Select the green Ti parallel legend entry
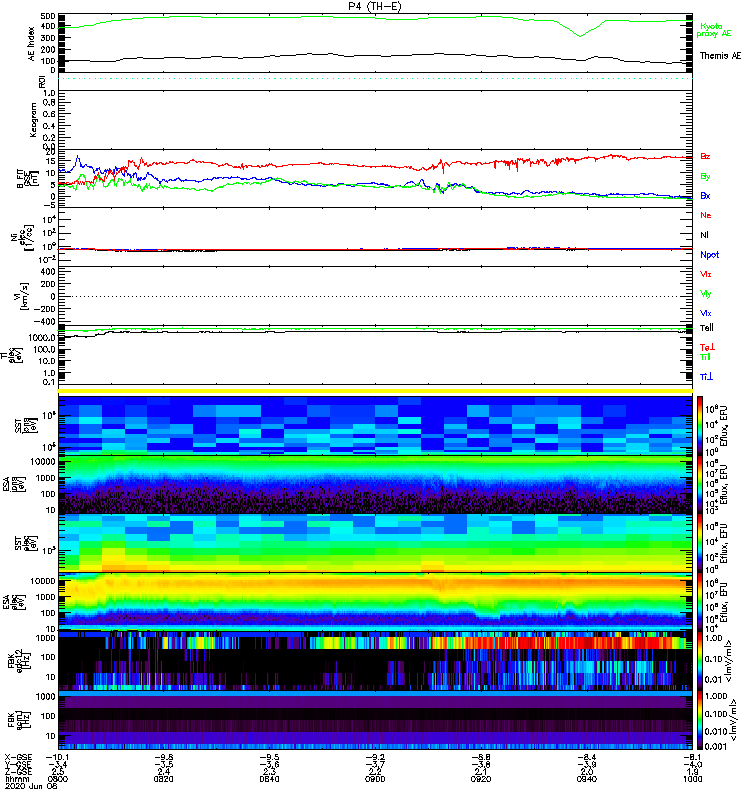This screenshot has height=800, width=750. pyautogui.click(x=705, y=357)
